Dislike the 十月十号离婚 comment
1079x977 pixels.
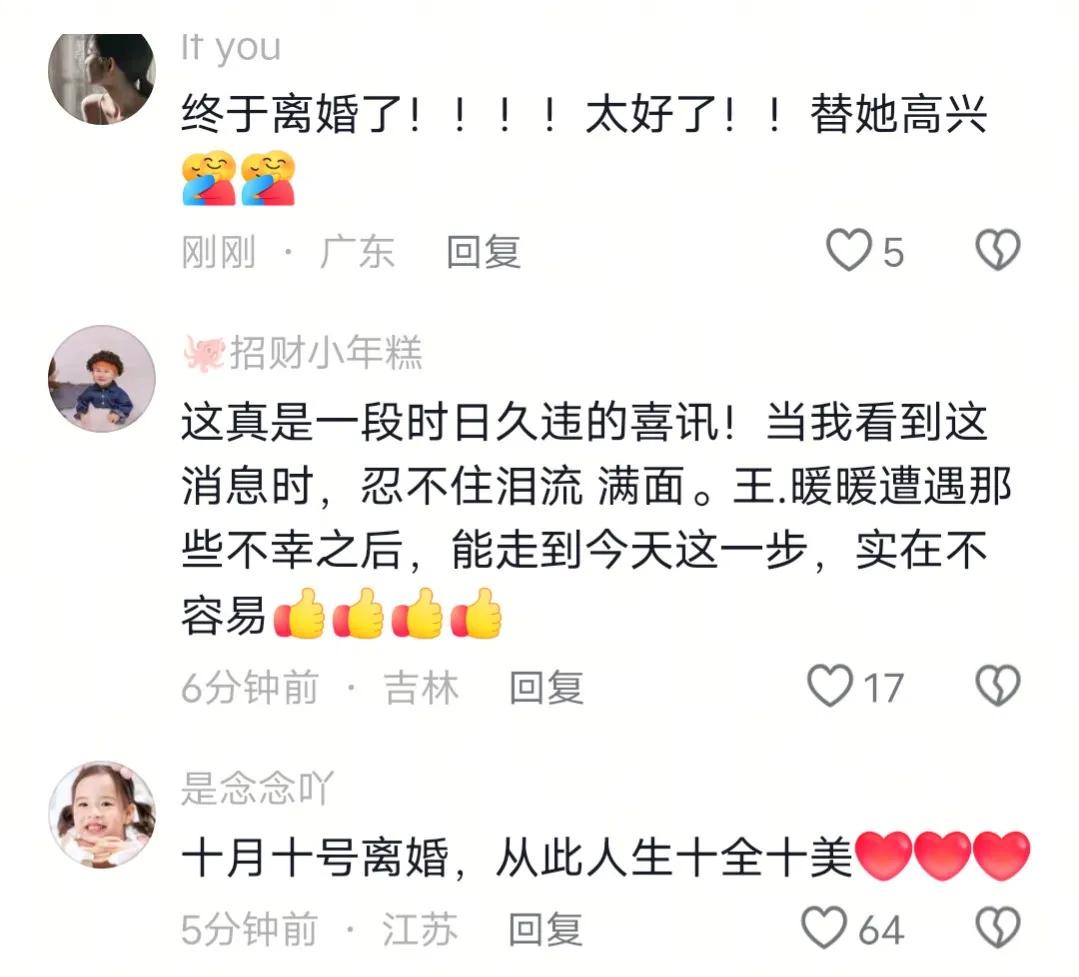pos(998,927)
